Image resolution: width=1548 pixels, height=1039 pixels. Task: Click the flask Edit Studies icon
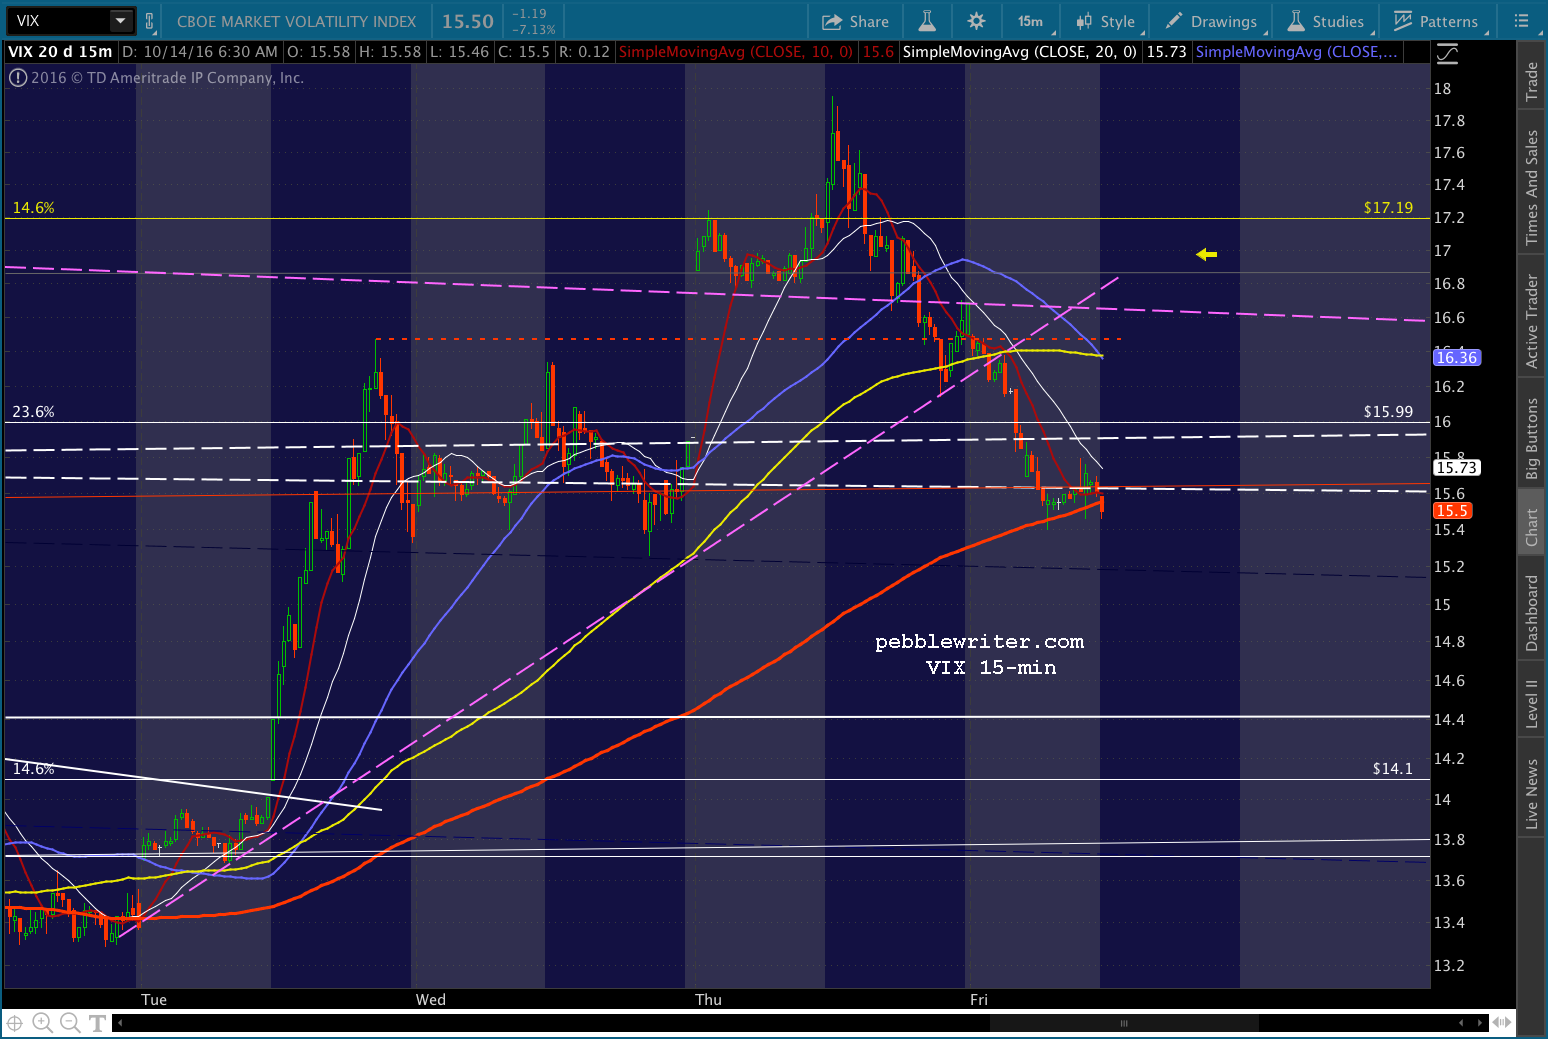pyautogui.click(x=927, y=21)
